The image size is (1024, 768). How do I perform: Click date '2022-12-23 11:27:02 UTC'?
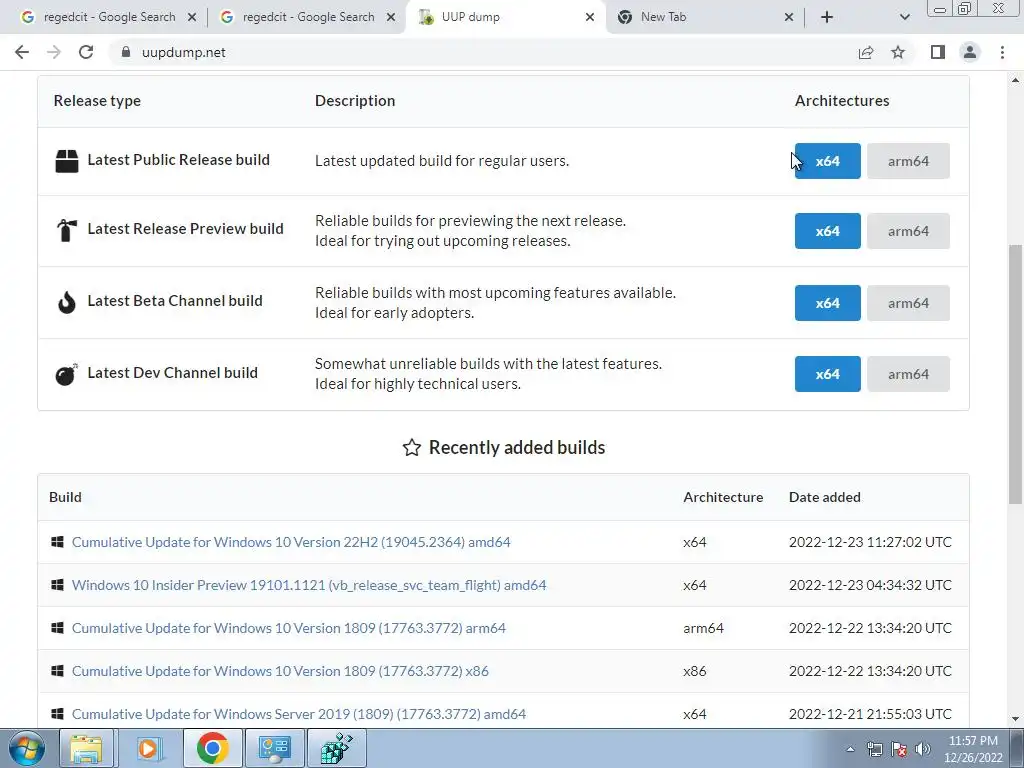tap(870, 542)
